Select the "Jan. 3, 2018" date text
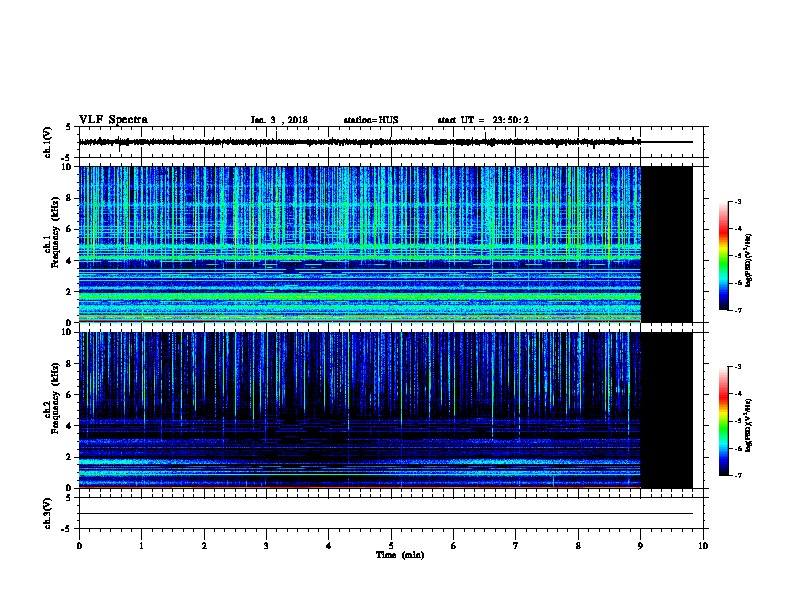 [279, 120]
